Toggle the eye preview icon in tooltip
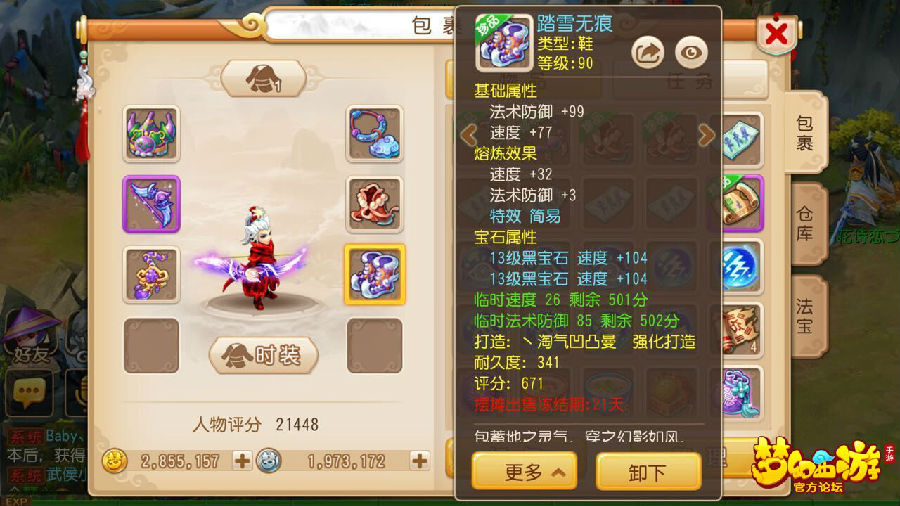This screenshot has height=506, width=900. click(691, 52)
